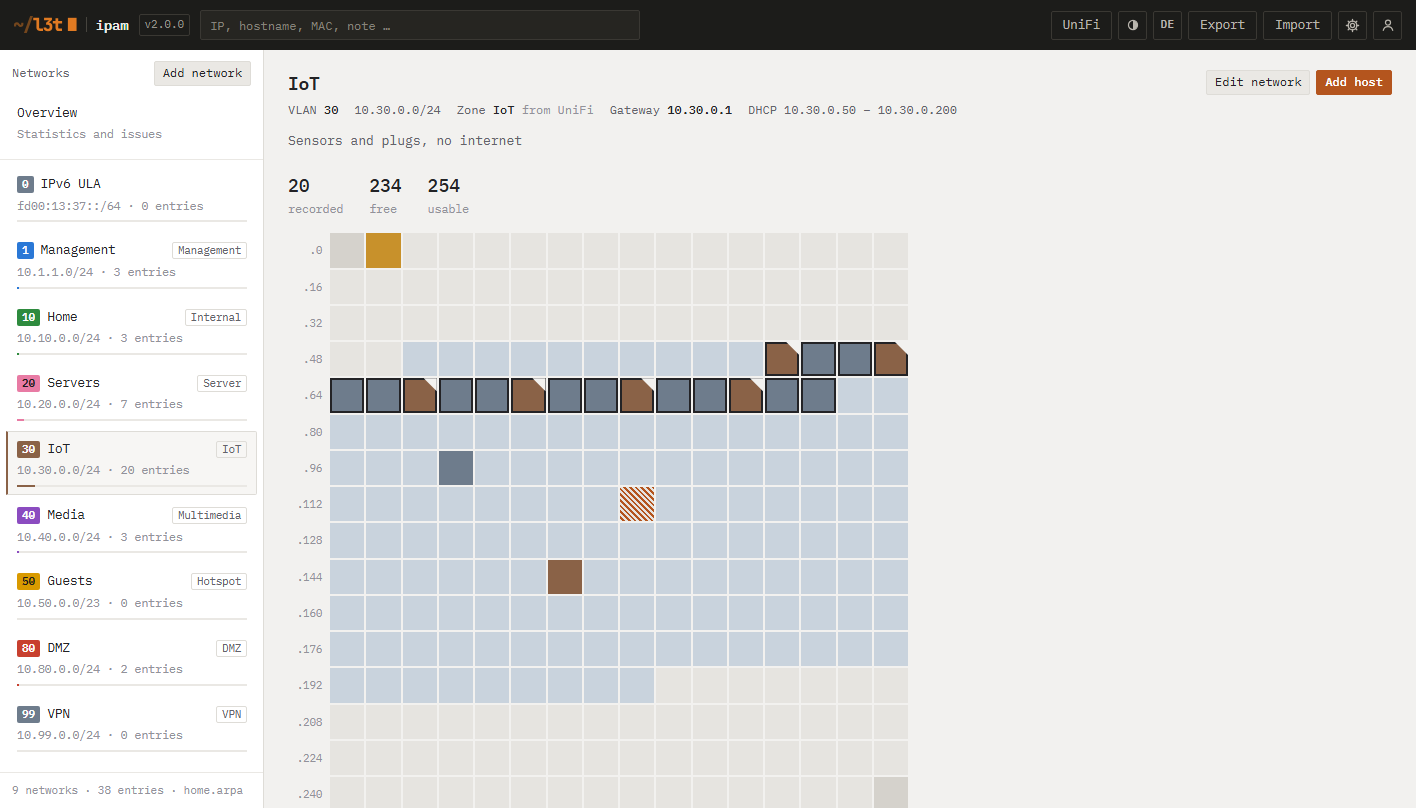Viewport: 1416px width, 808px height.
Task: Click the gateway address 10.30.0.1 text
Action: (x=700, y=110)
